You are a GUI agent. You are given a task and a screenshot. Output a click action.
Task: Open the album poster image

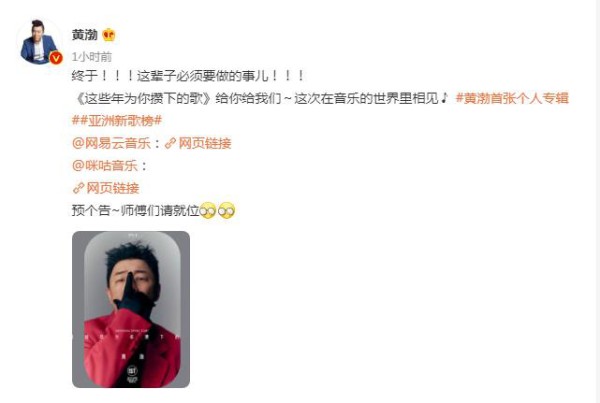(131, 309)
